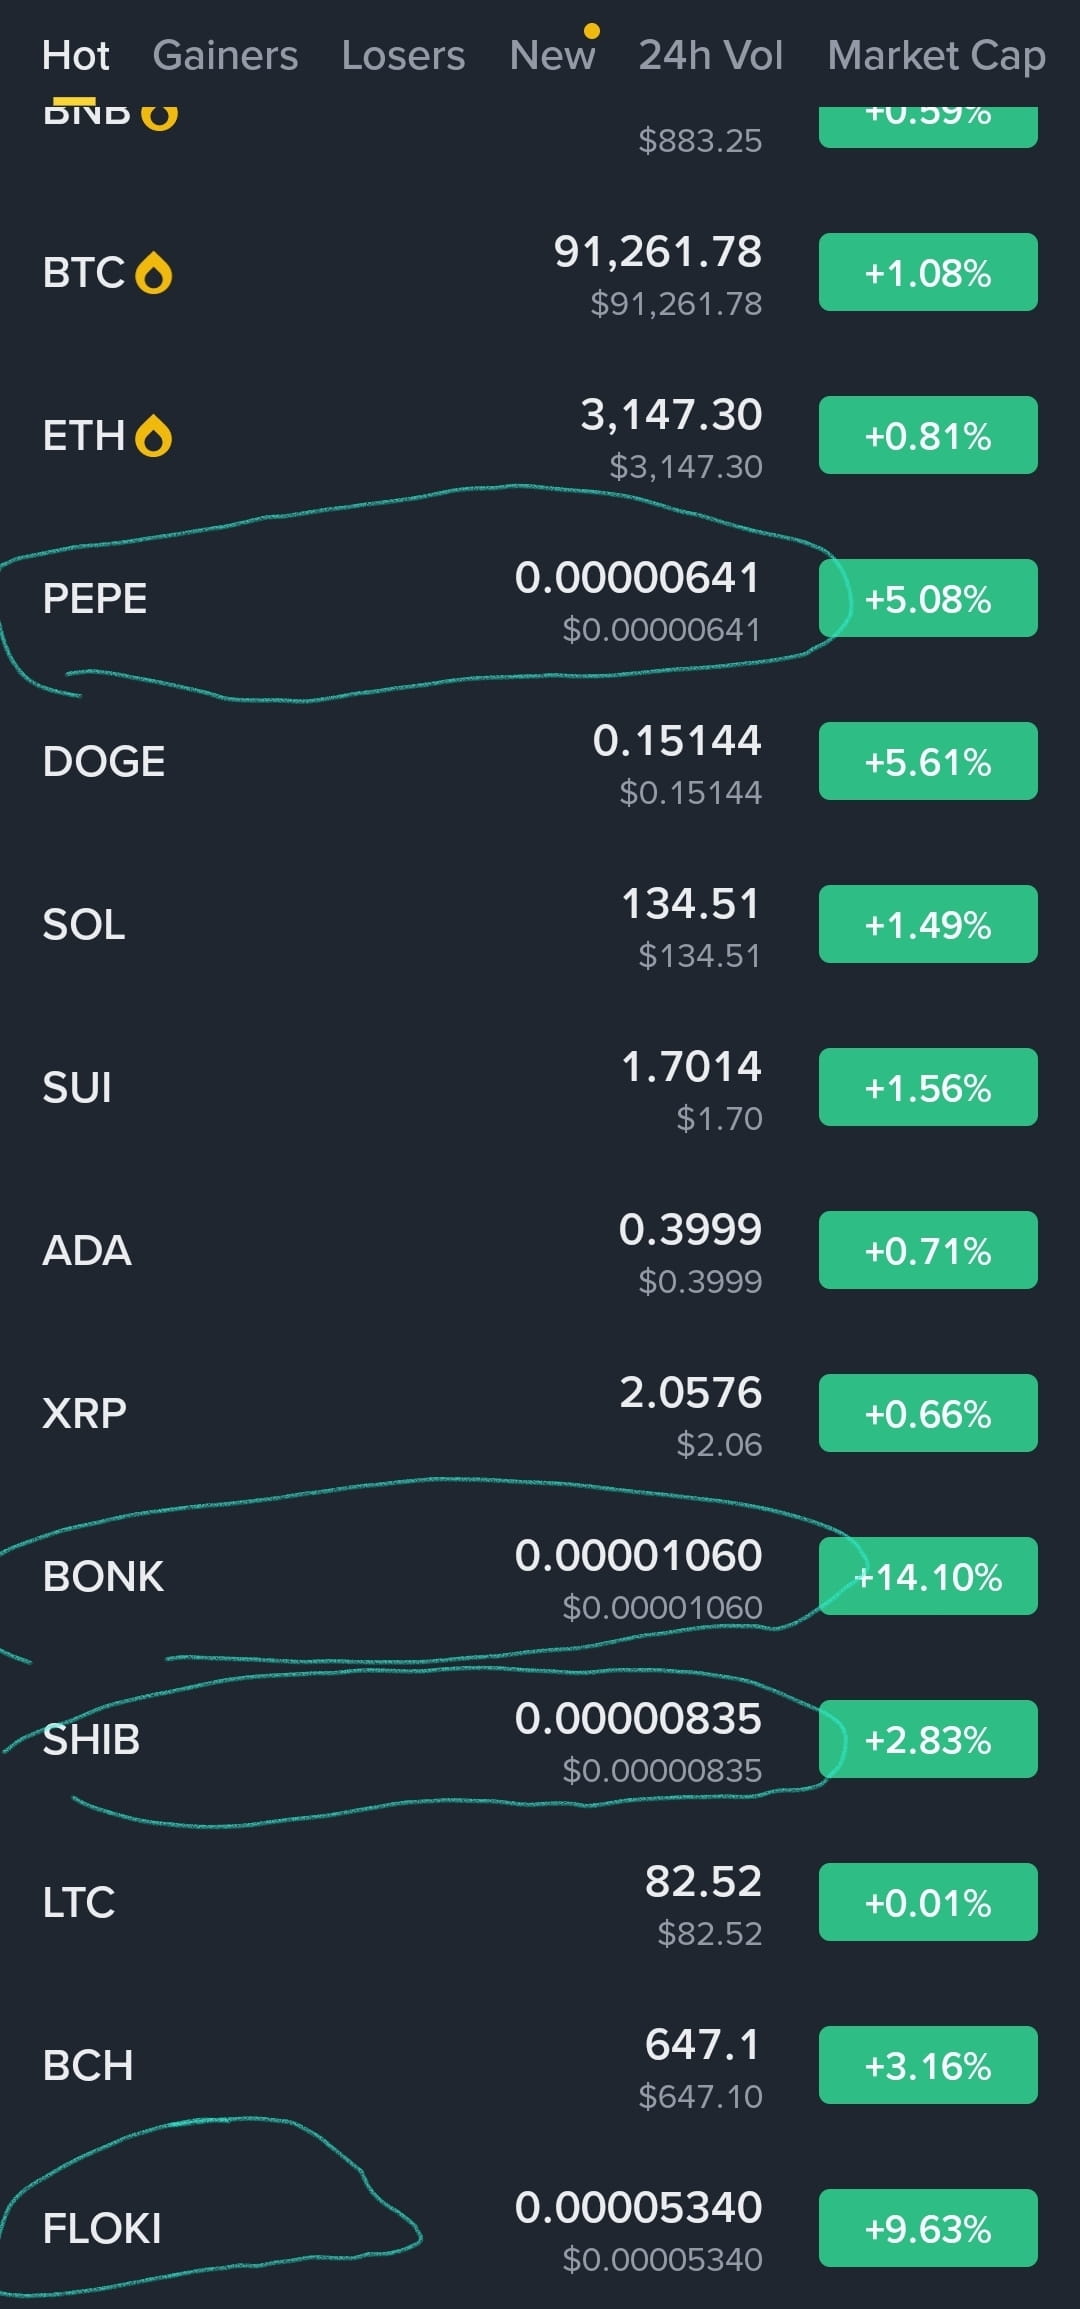Tap the LTC price 82.52
The width and height of the screenshot is (1080, 2309).
[703, 1882]
